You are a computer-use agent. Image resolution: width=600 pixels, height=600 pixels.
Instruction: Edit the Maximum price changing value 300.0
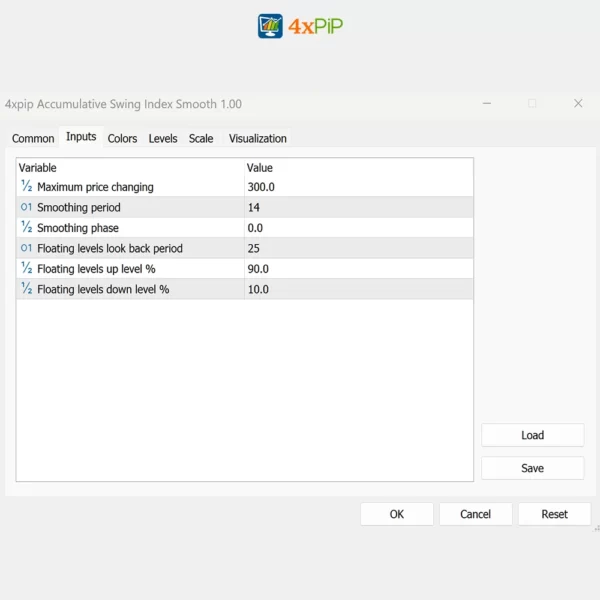pos(357,187)
